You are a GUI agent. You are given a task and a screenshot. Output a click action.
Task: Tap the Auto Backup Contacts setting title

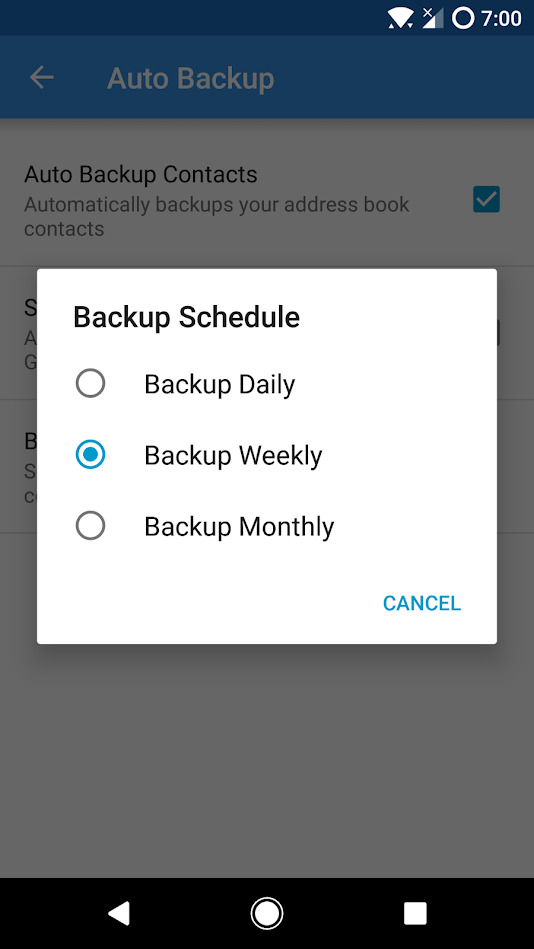tap(141, 174)
